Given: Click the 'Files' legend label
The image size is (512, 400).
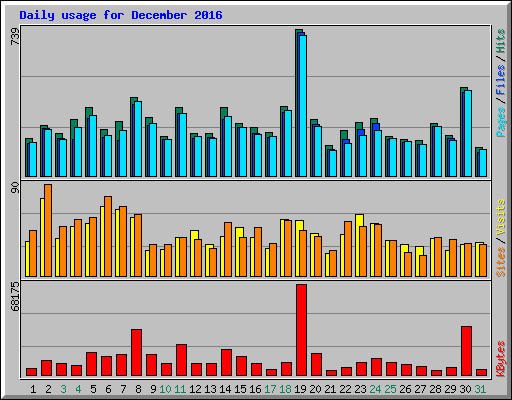Looking at the screenshot, I should 501,79.
